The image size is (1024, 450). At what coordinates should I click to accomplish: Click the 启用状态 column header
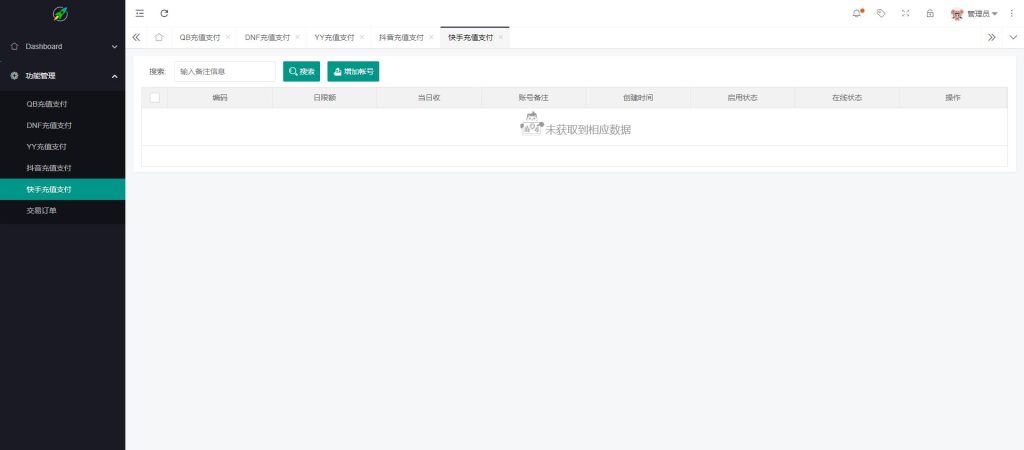(x=743, y=97)
